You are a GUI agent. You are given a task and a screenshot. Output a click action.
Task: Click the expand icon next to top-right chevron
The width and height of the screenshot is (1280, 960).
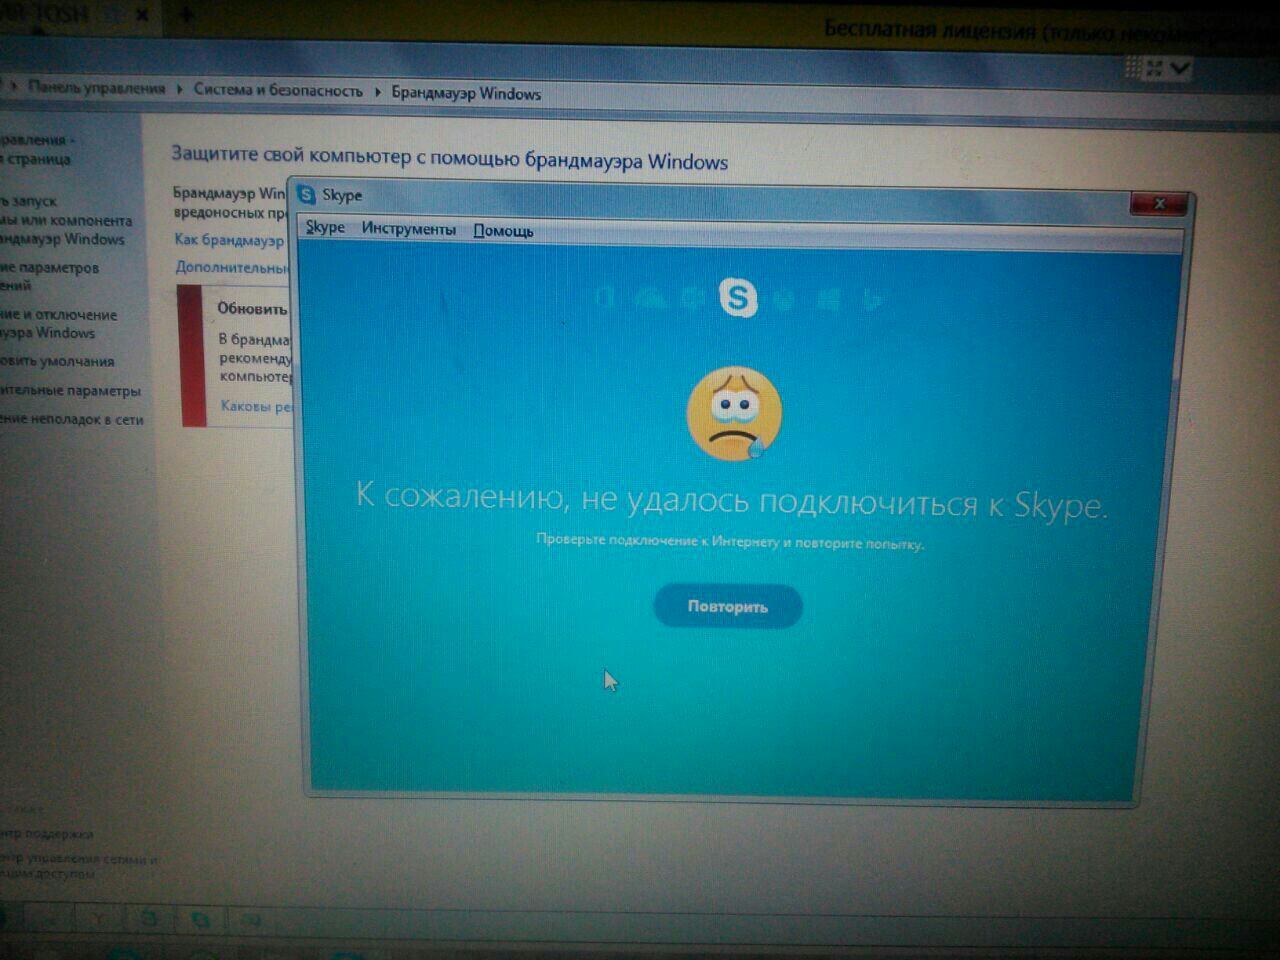tap(1154, 68)
